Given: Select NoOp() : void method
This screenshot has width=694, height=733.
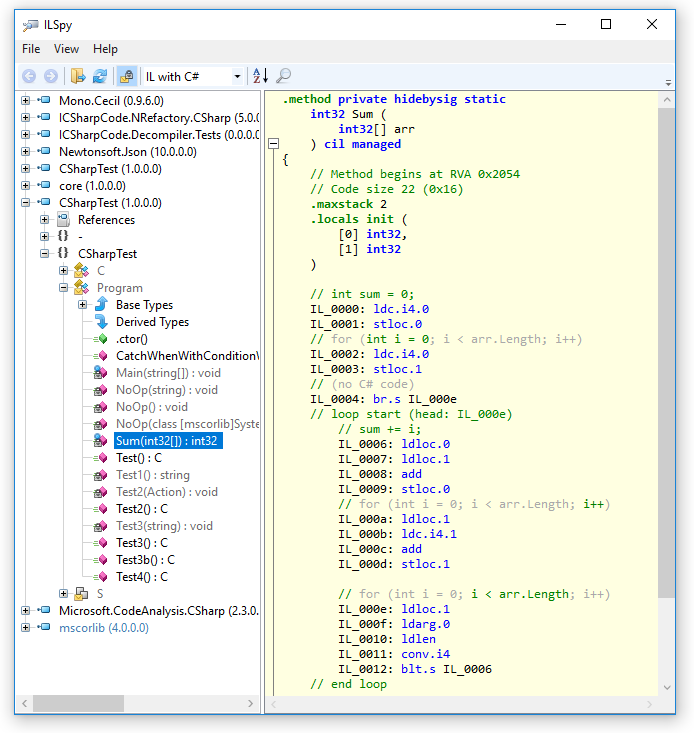Looking at the screenshot, I should click(152, 407).
